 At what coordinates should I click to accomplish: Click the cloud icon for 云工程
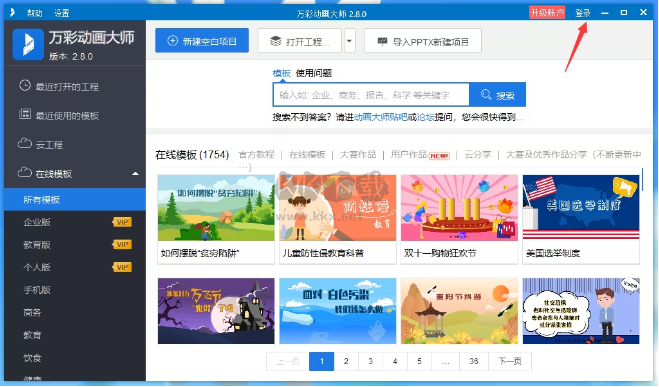tap(25, 143)
